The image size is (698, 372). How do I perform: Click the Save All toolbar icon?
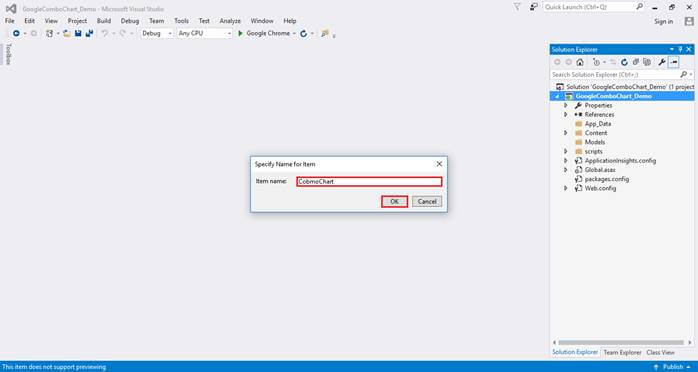[x=89, y=33]
